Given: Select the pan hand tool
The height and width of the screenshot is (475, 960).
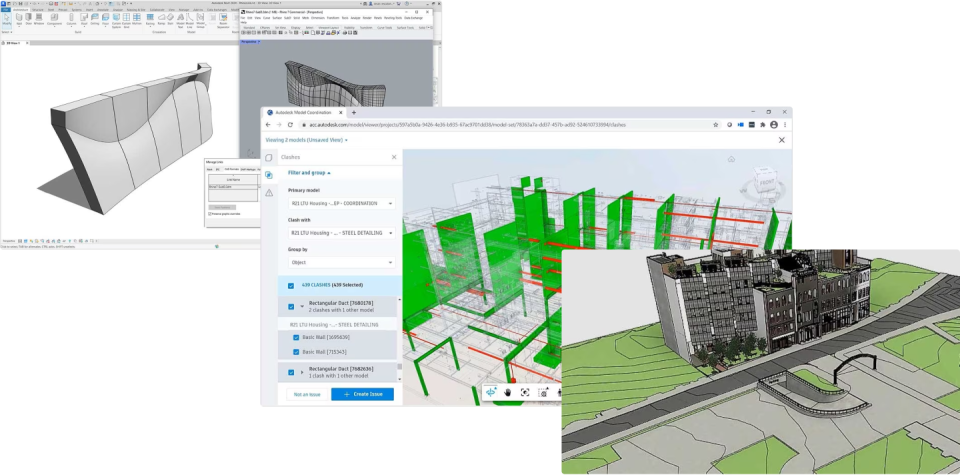Looking at the screenshot, I should point(508,393).
